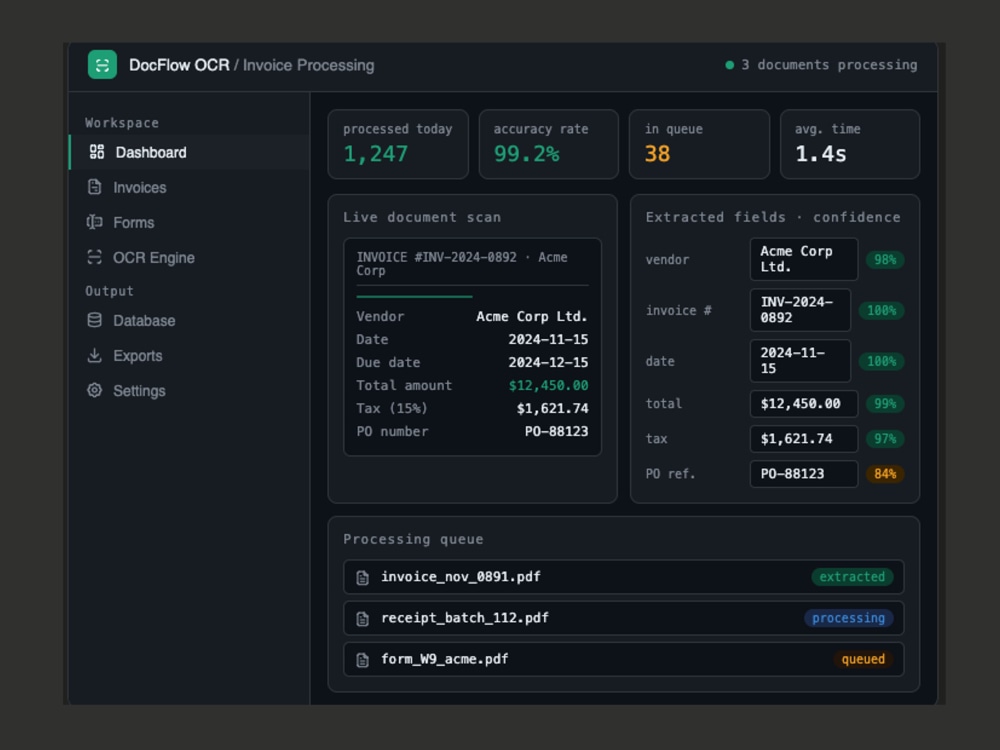Click file icon beside invoice_nov_0891.pdf
Screen dimensions: 1000x750
point(362,578)
